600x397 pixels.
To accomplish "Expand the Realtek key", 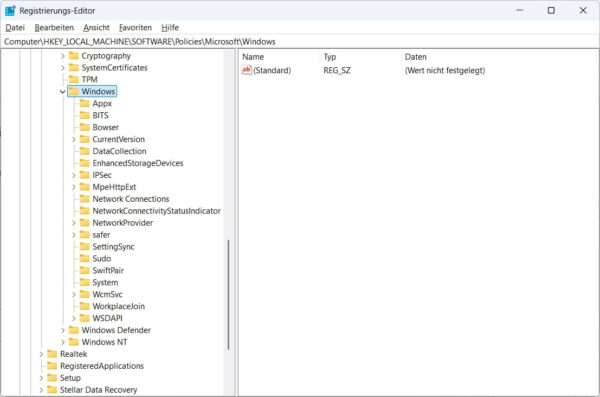I will [x=41, y=354].
